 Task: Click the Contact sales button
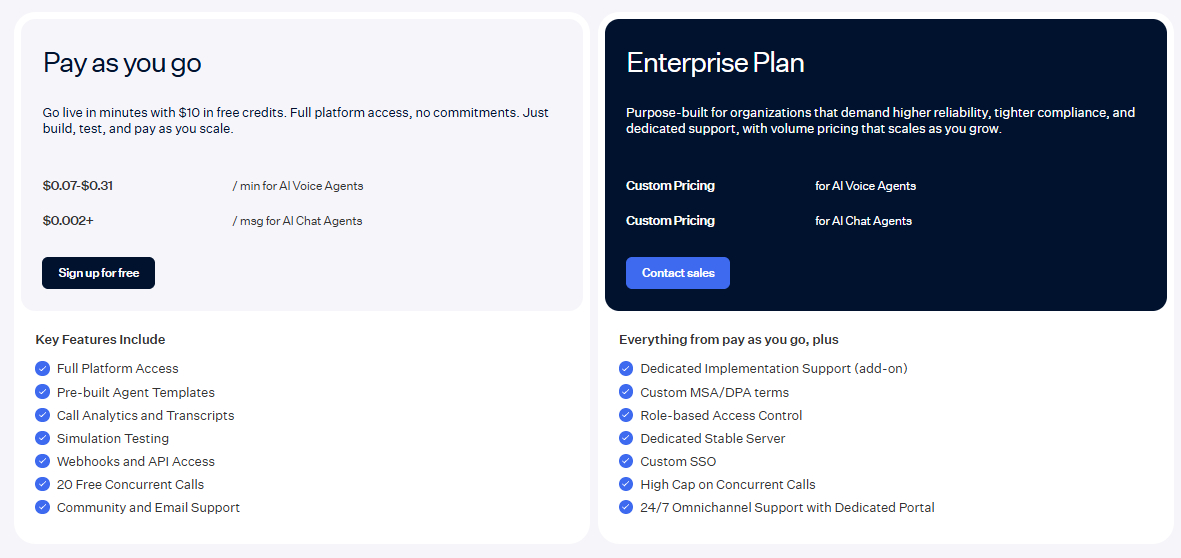coord(678,273)
